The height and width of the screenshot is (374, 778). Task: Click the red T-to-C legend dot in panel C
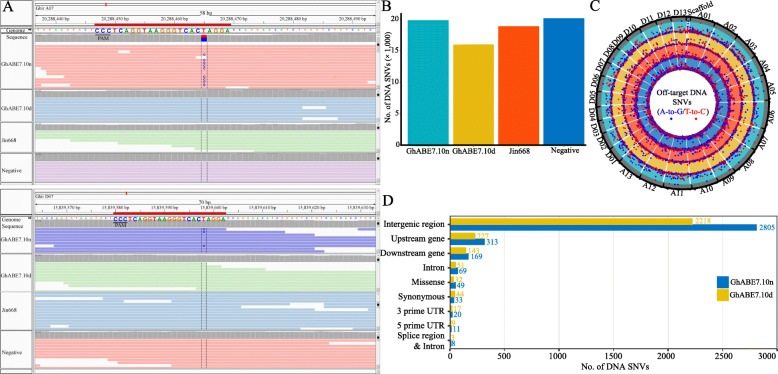(696, 119)
